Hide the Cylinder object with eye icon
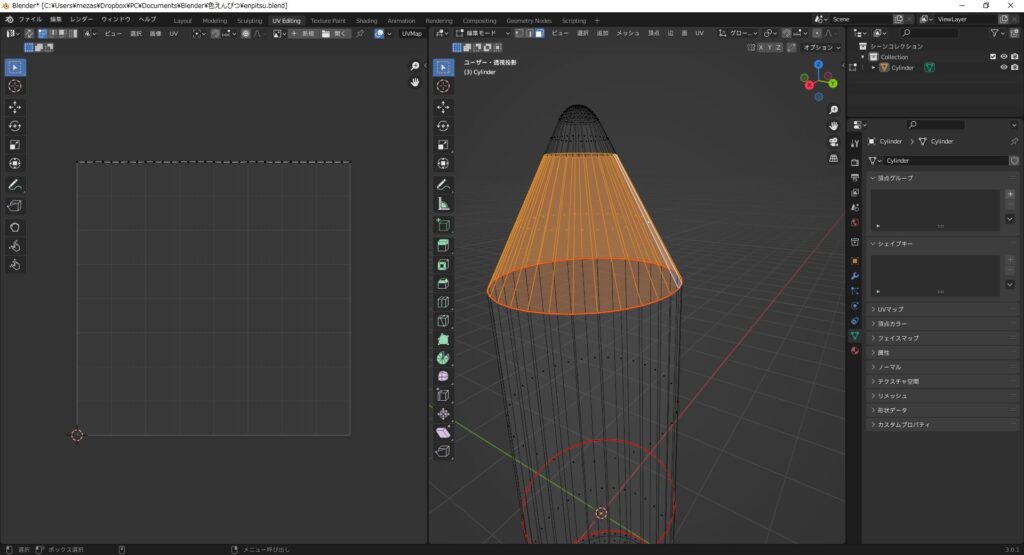The height and width of the screenshot is (555, 1024). pos(1003,68)
